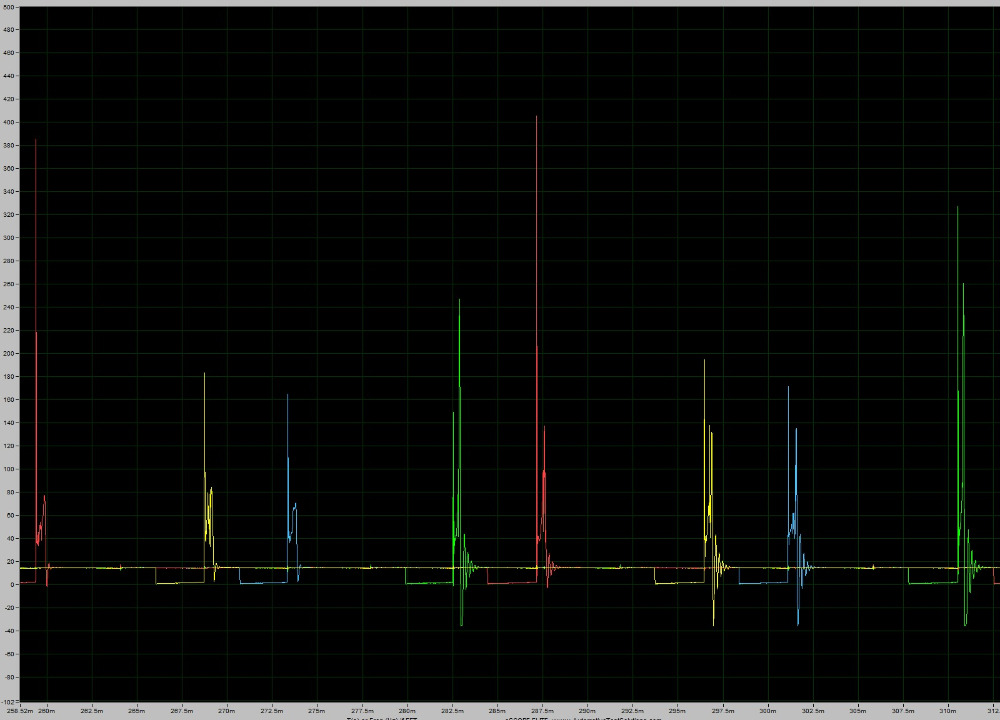Click the first red spike peak near 260m

tap(36, 140)
